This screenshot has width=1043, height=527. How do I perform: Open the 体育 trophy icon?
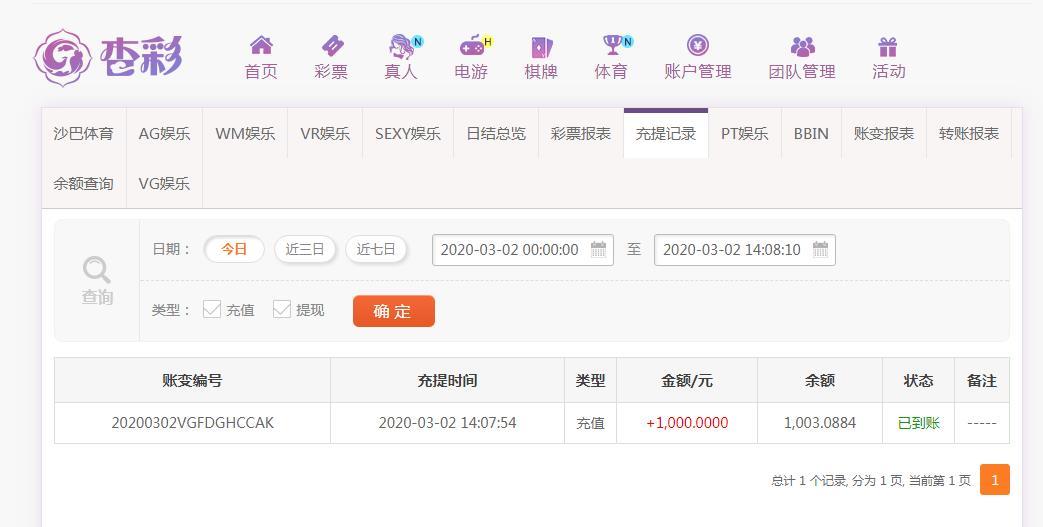point(612,45)
